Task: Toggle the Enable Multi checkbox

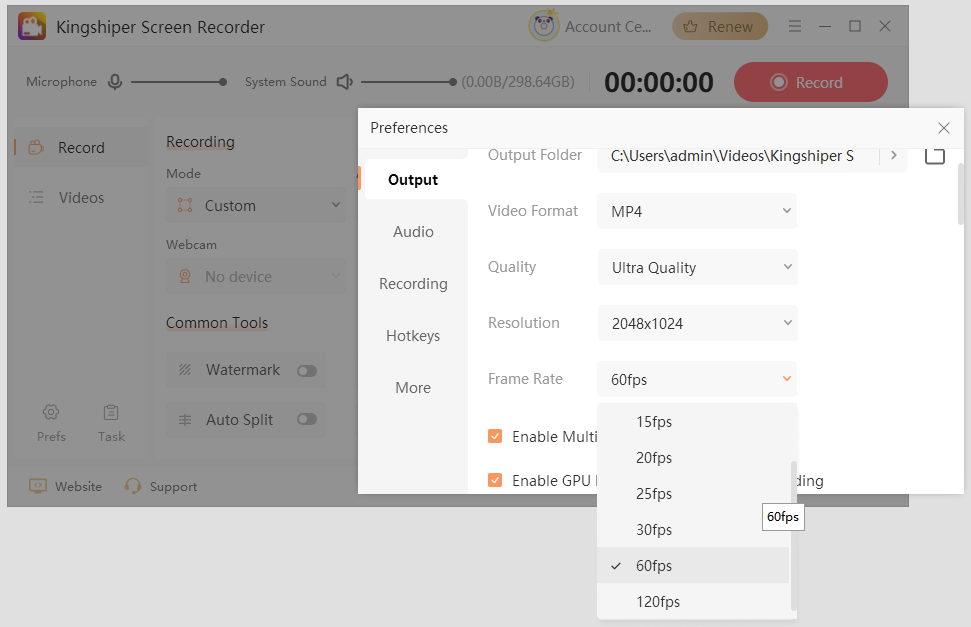Action: pos(495,436)
